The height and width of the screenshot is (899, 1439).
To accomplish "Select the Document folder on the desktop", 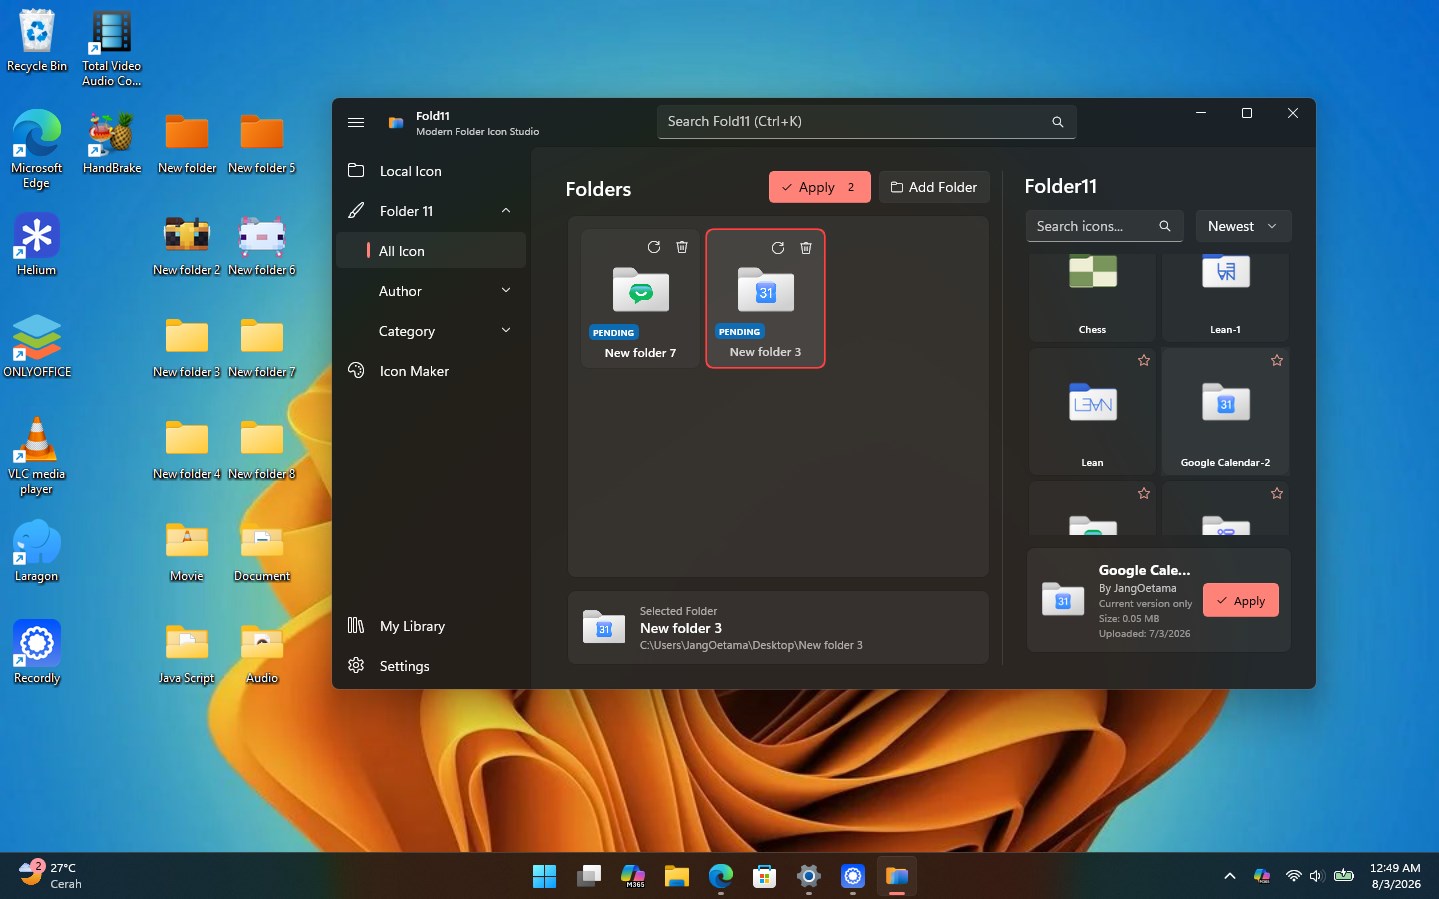I will (262, 550).
